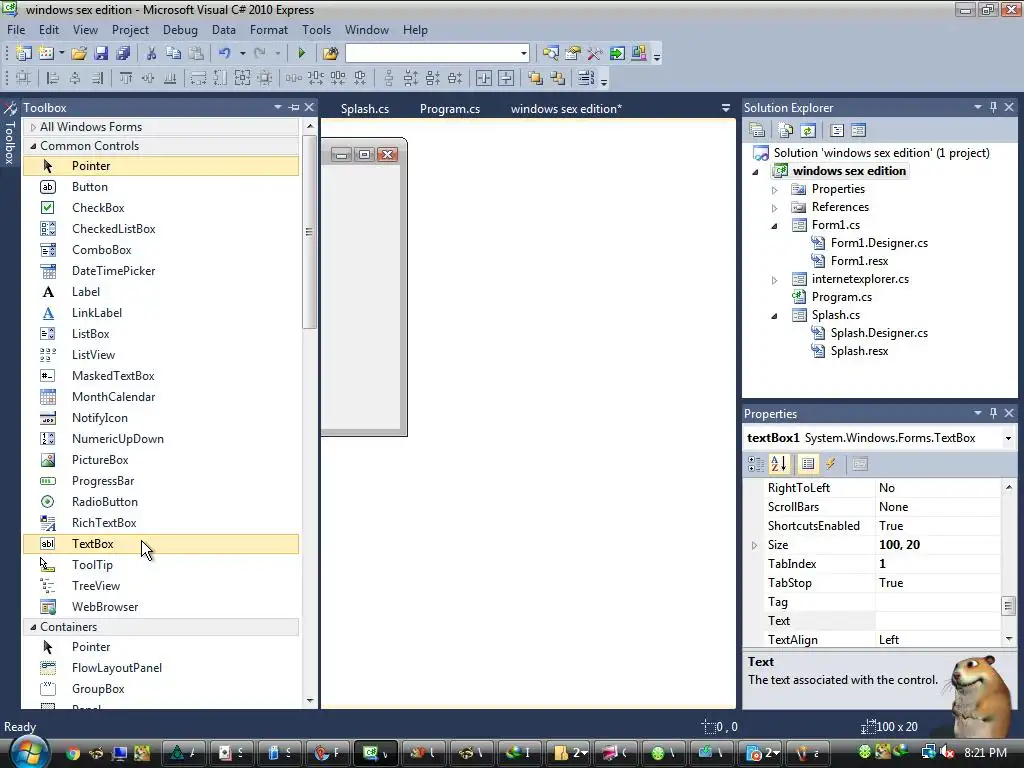Expand the References node in Solution Explorer
This screenshot has height=768, width=1024.
(775, 208)
